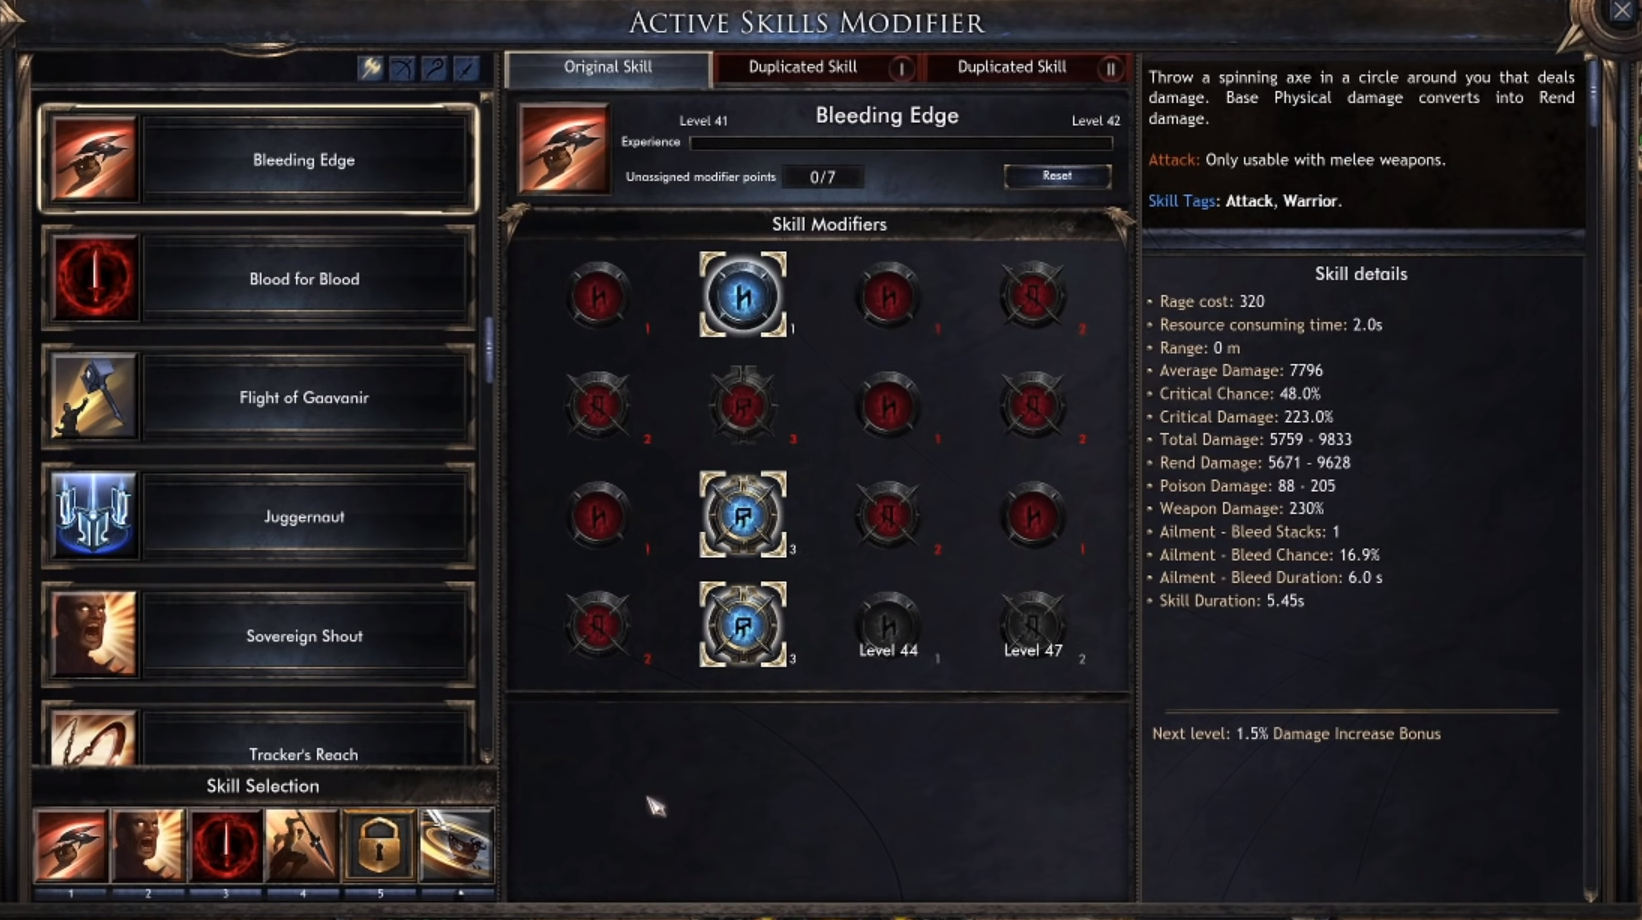Open the Sovereign Shout skill
Image resolution: width=1642 pixels, height=920 pixels.
[258, 635]
